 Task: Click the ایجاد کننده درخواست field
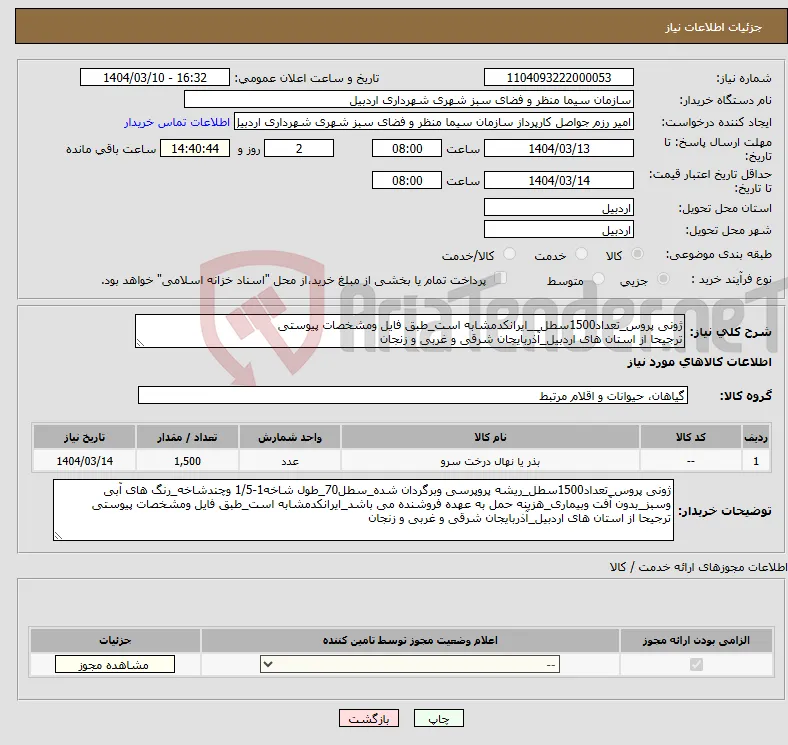coord(433,122)
